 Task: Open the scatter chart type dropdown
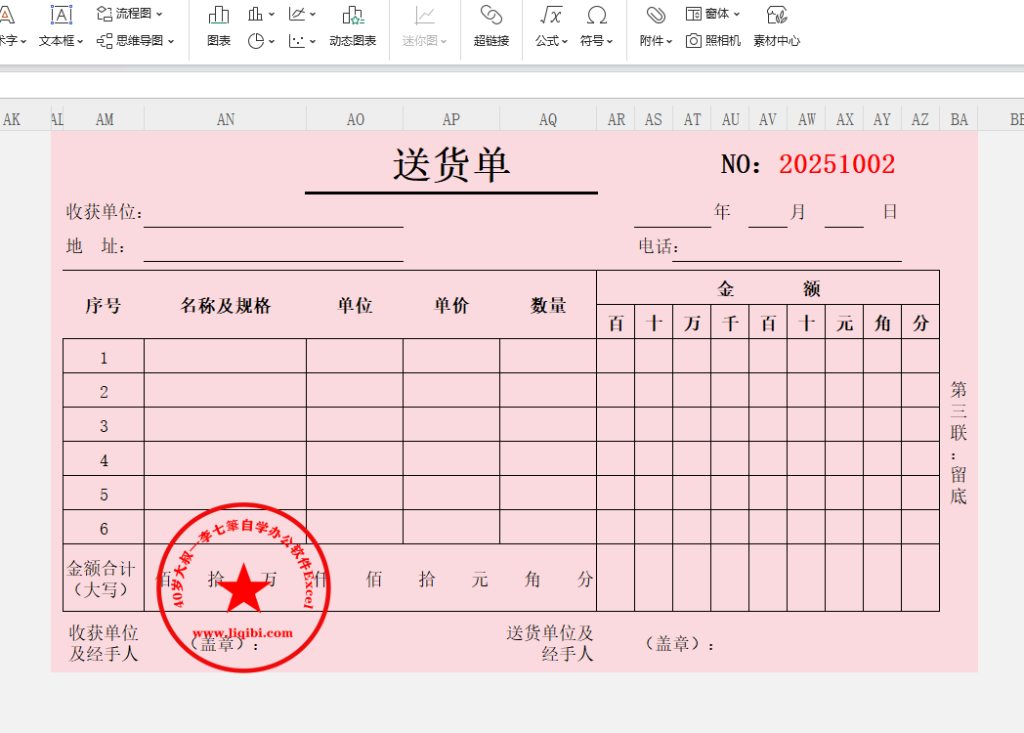(302, 41)
